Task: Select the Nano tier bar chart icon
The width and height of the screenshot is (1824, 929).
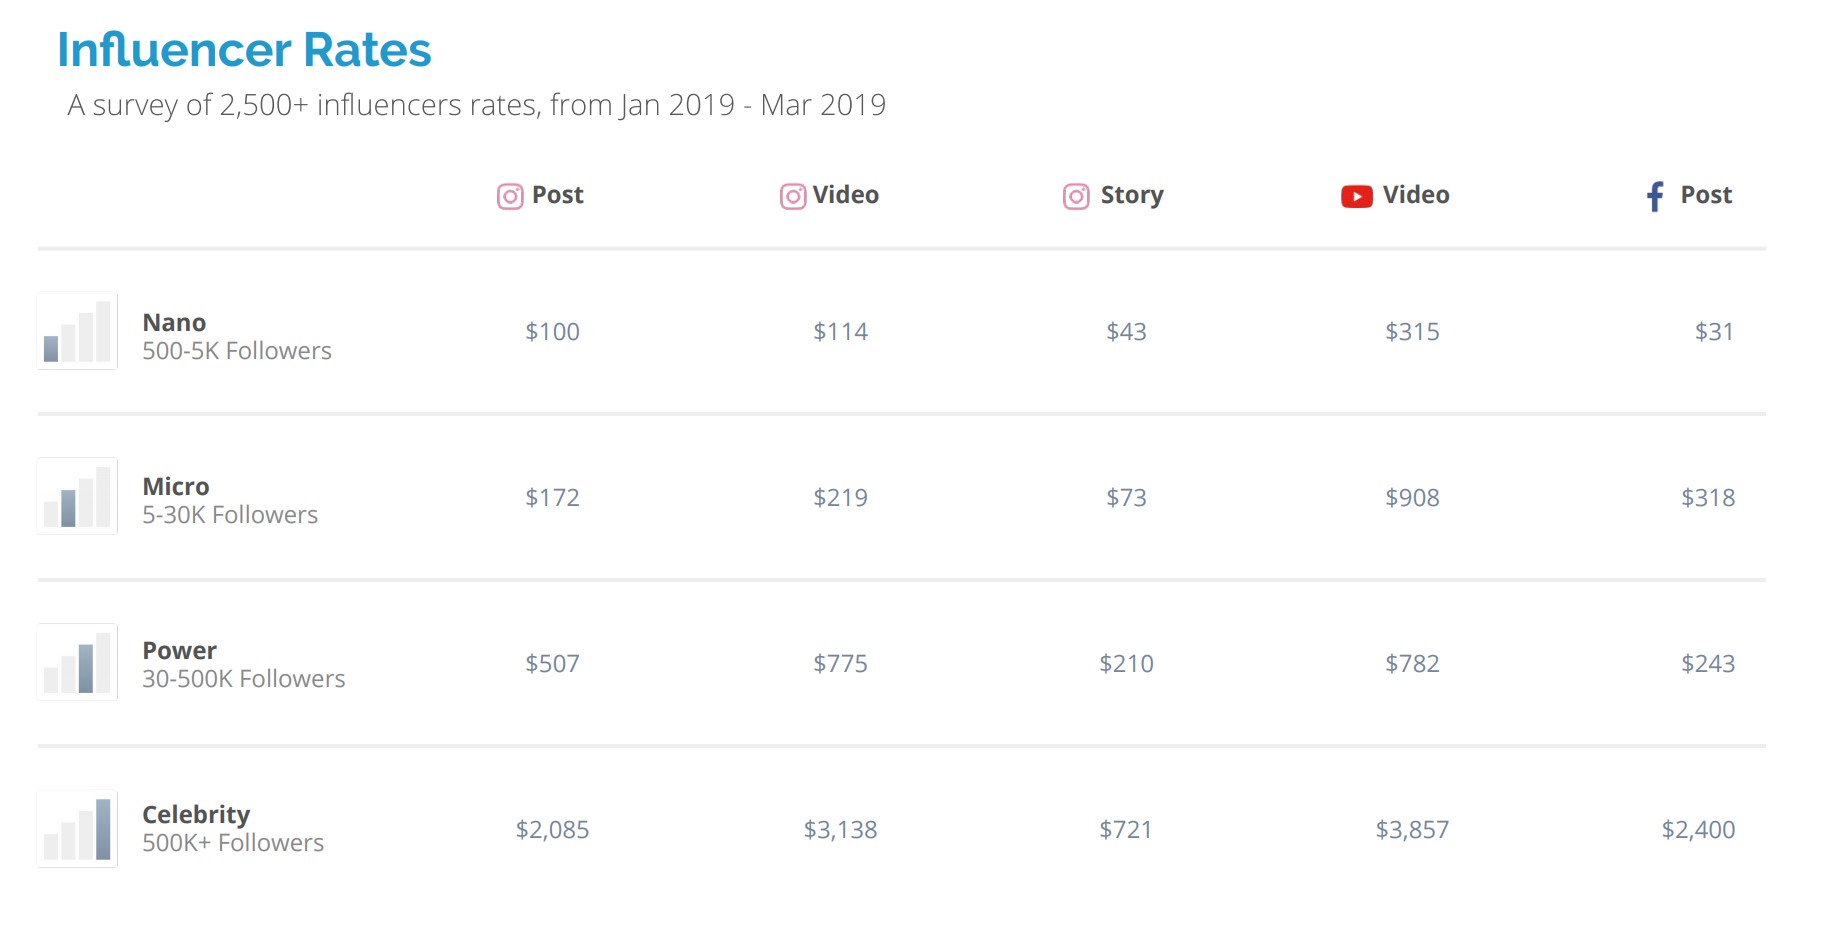Action: (78, 331)
